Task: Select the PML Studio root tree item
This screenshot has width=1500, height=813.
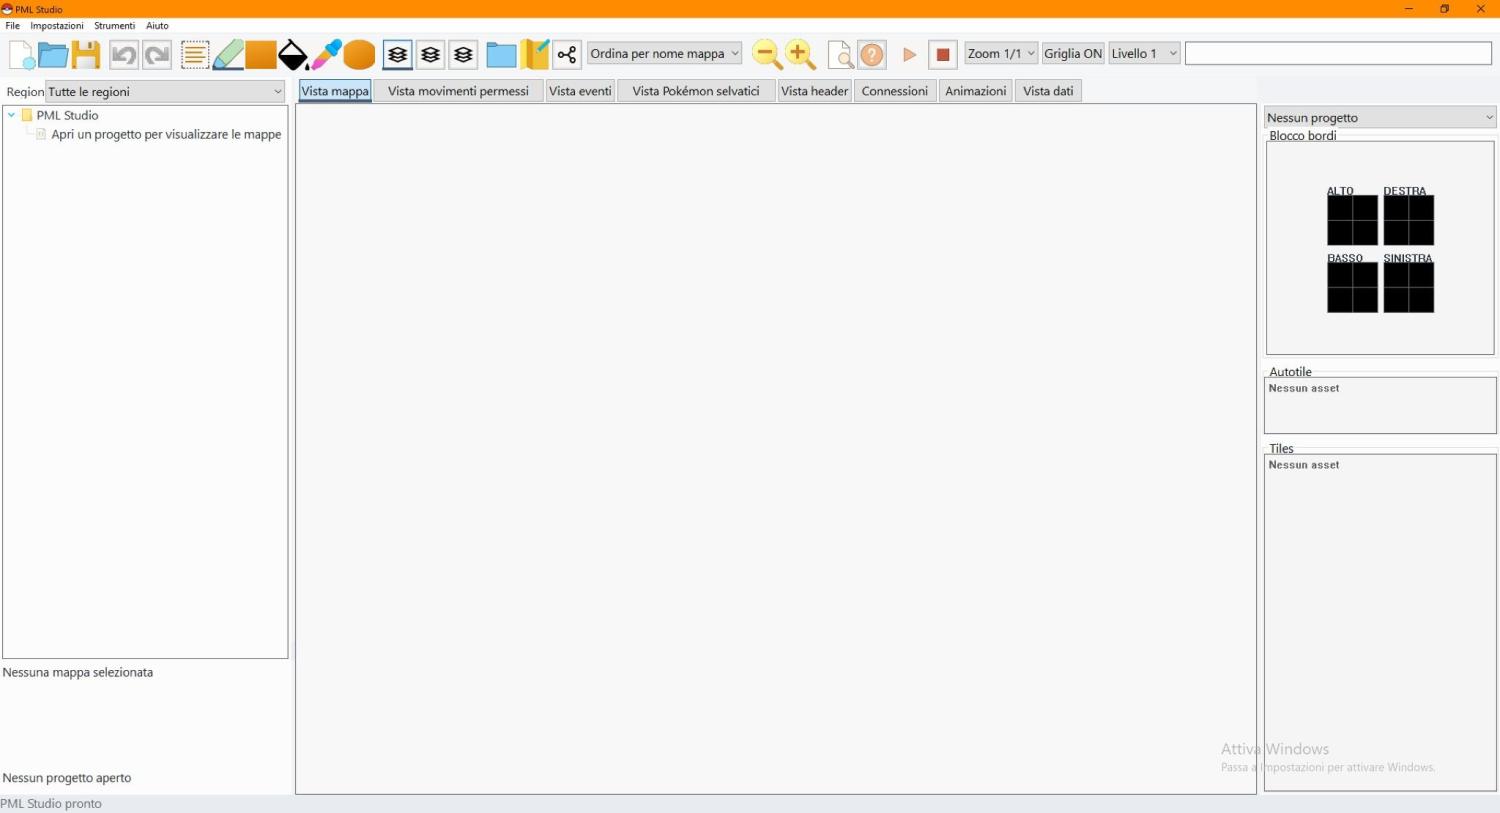Action: pyautogui.click(x=67, y=115)
